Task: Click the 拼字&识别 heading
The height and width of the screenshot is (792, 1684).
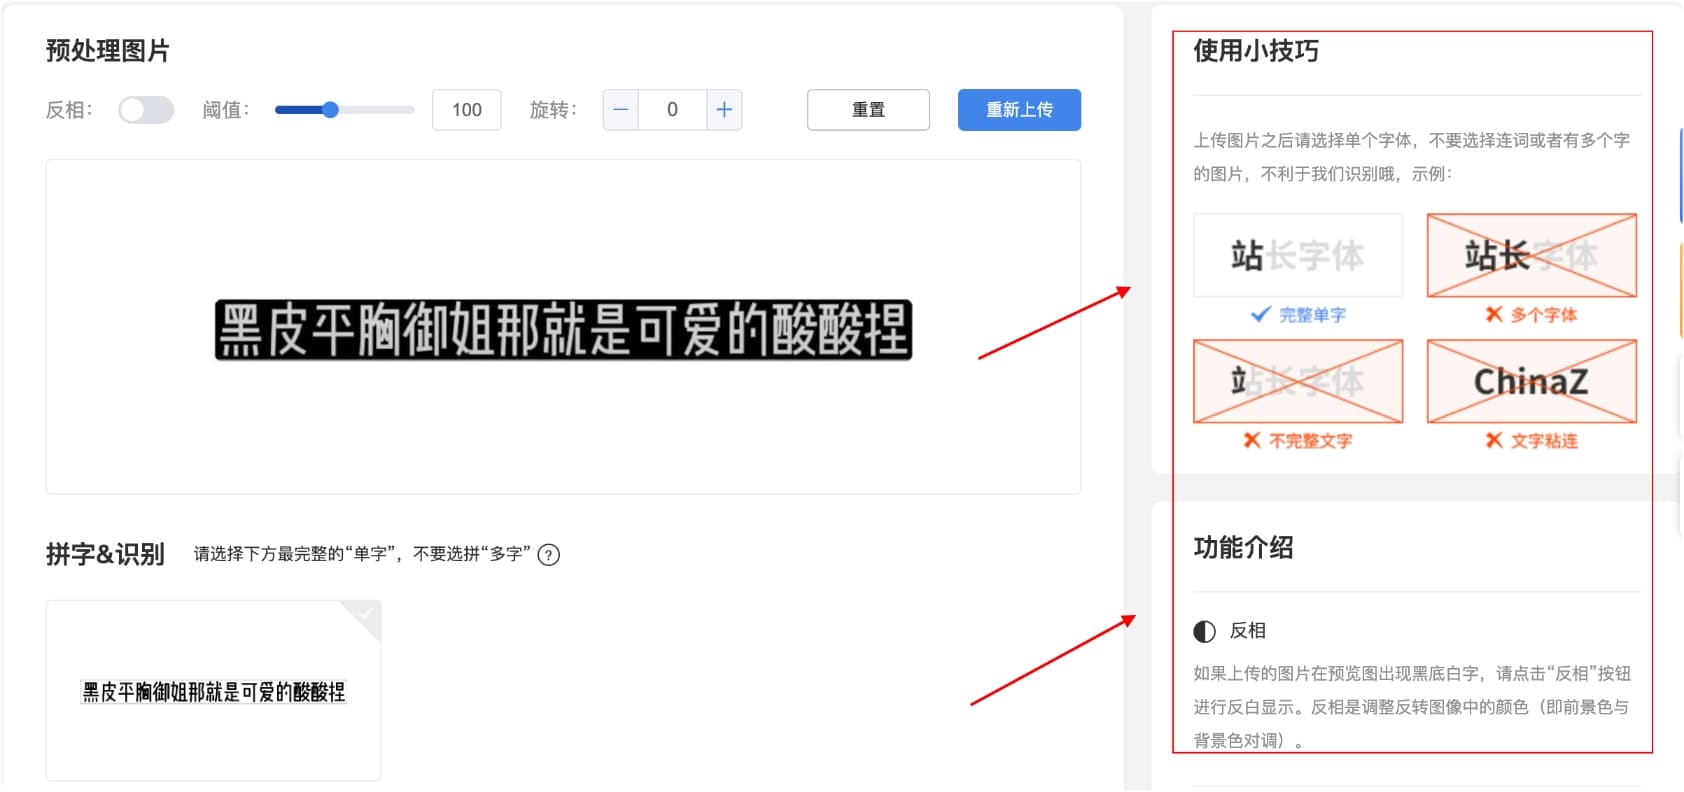Action: tap(105, 554)
